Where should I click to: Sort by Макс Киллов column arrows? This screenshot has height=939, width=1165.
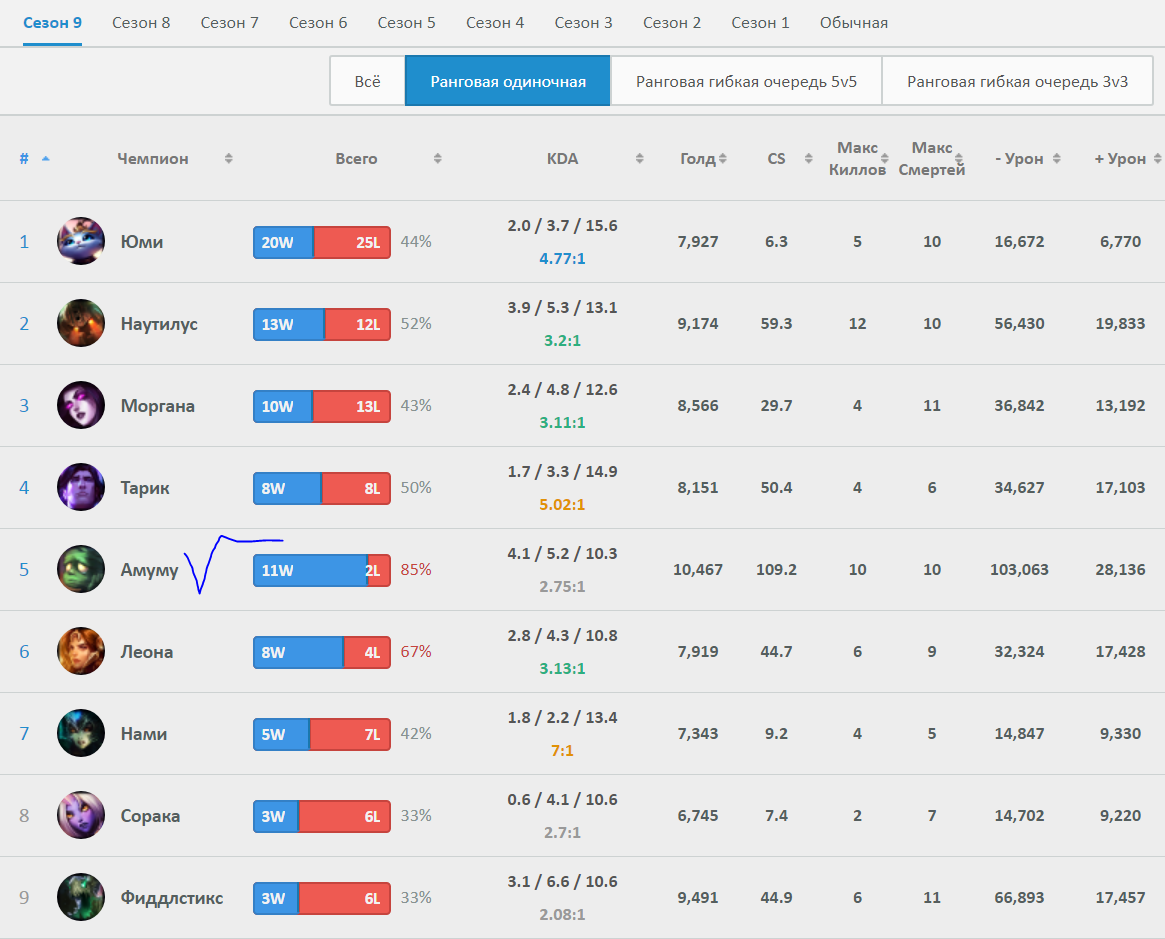point(885,158)
